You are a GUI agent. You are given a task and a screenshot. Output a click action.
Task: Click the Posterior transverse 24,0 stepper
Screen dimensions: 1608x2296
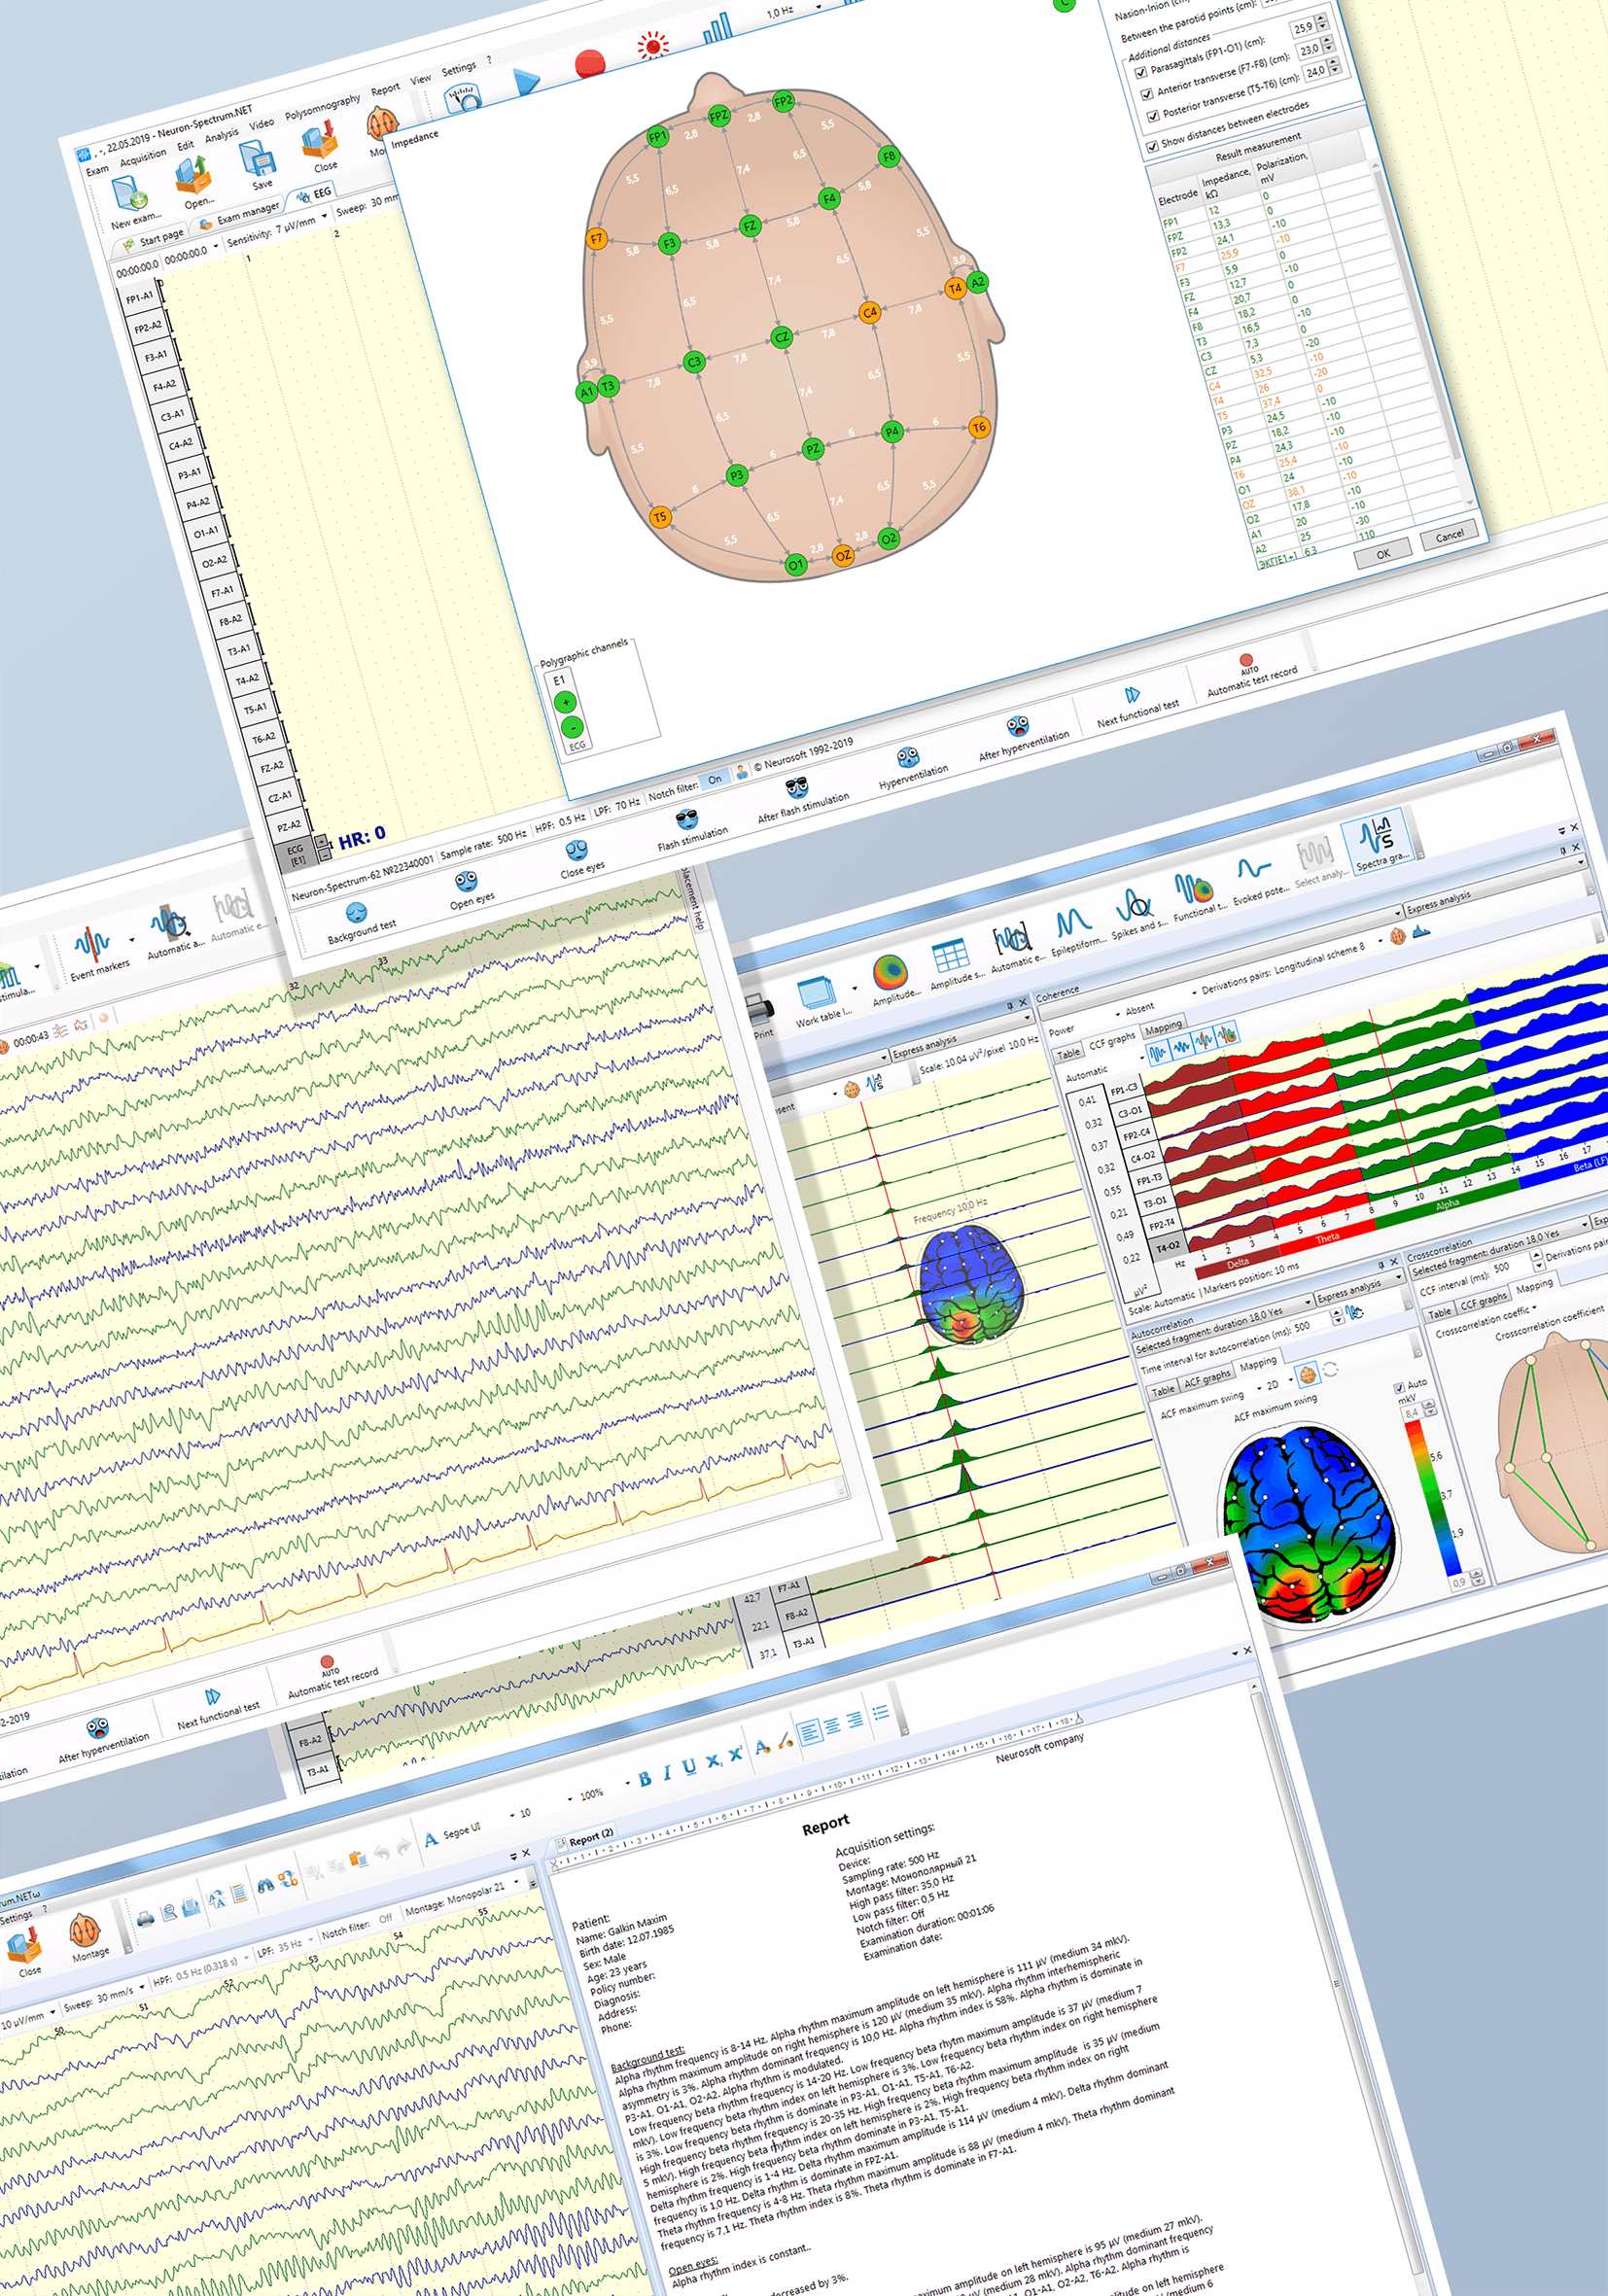click(1333, 68)
